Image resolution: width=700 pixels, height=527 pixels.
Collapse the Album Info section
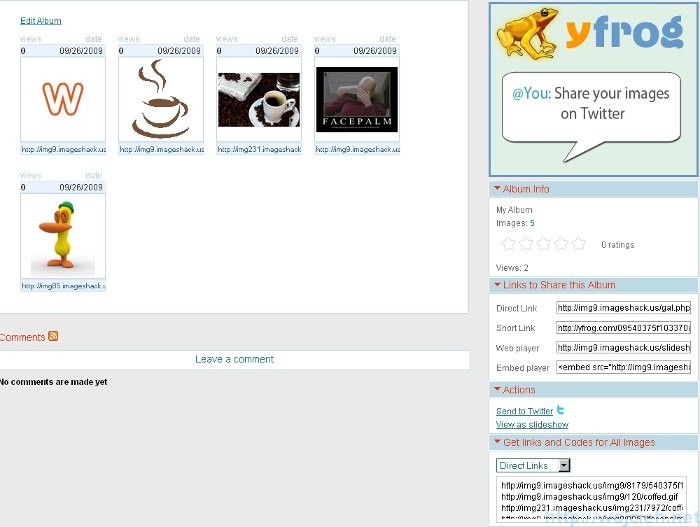pos(497,188)
